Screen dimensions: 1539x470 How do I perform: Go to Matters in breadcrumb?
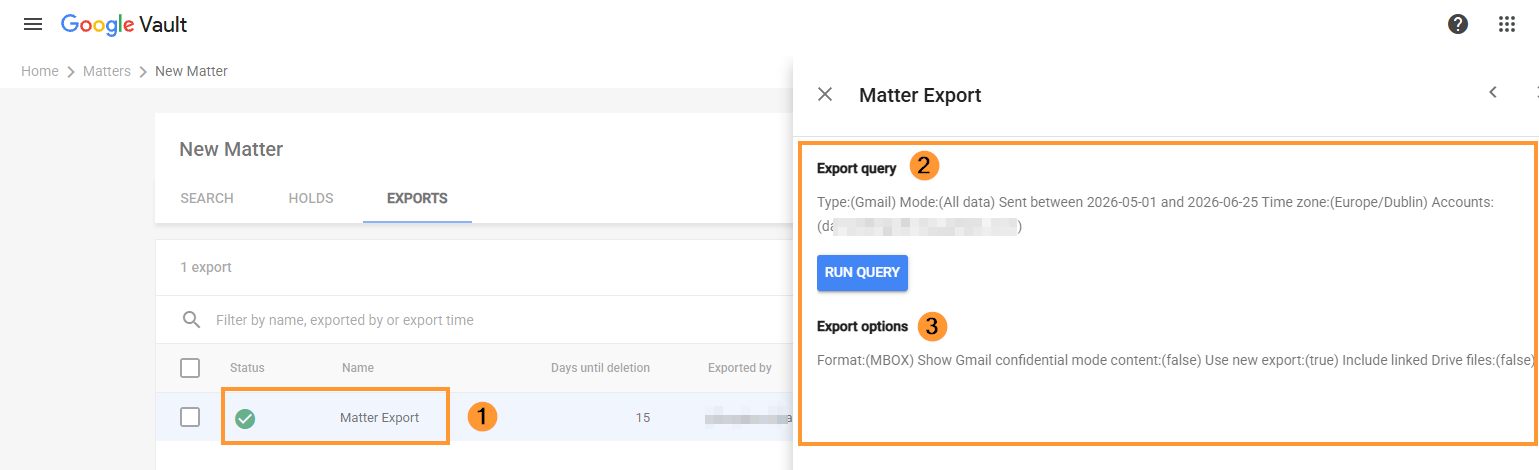coord(107,71)
